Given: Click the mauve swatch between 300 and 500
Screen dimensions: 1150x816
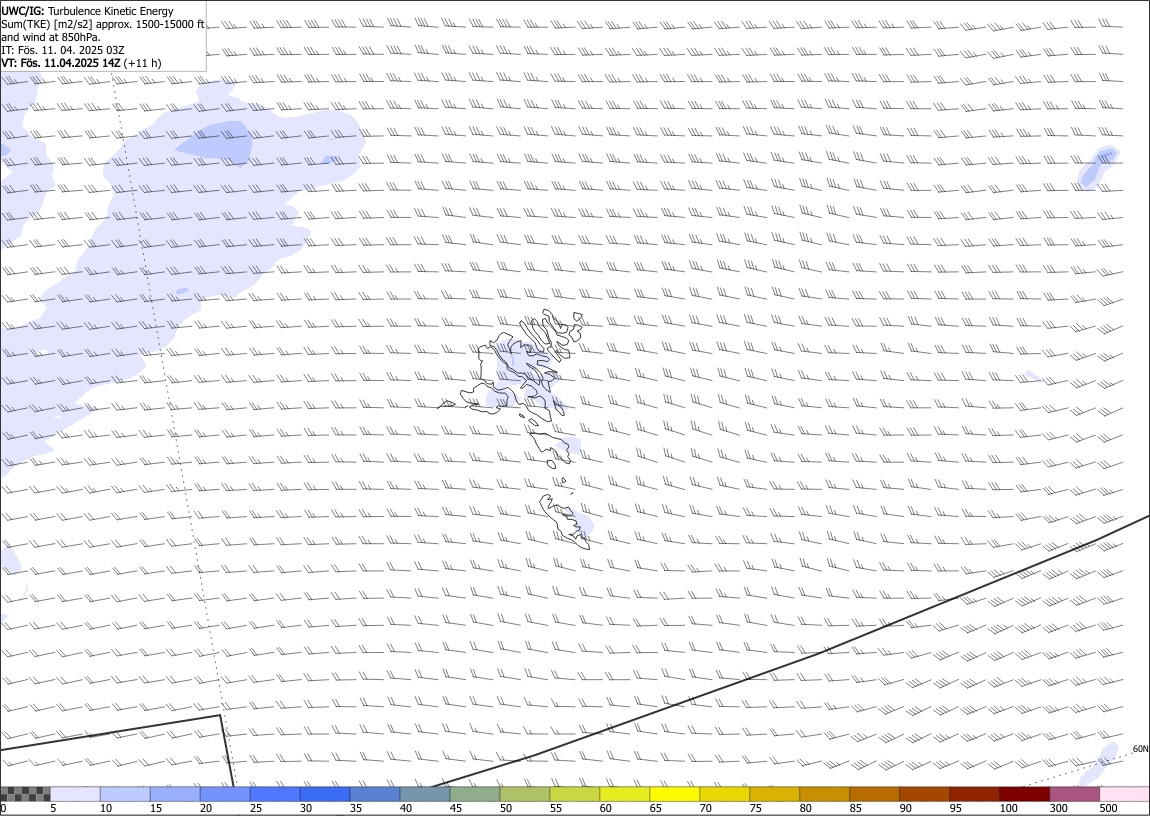Looking at the screenshot, I should pyautogui.click(x=1074, y=794).
